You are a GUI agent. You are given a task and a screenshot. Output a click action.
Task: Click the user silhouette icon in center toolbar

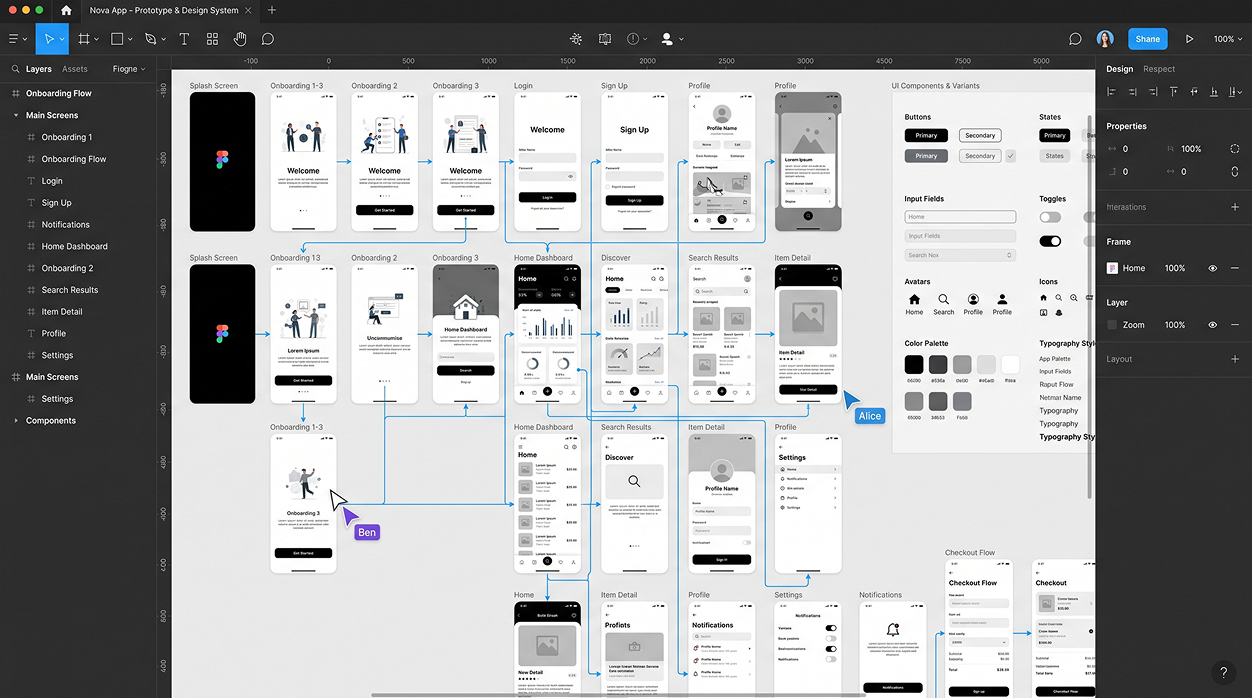pos(667,39)
